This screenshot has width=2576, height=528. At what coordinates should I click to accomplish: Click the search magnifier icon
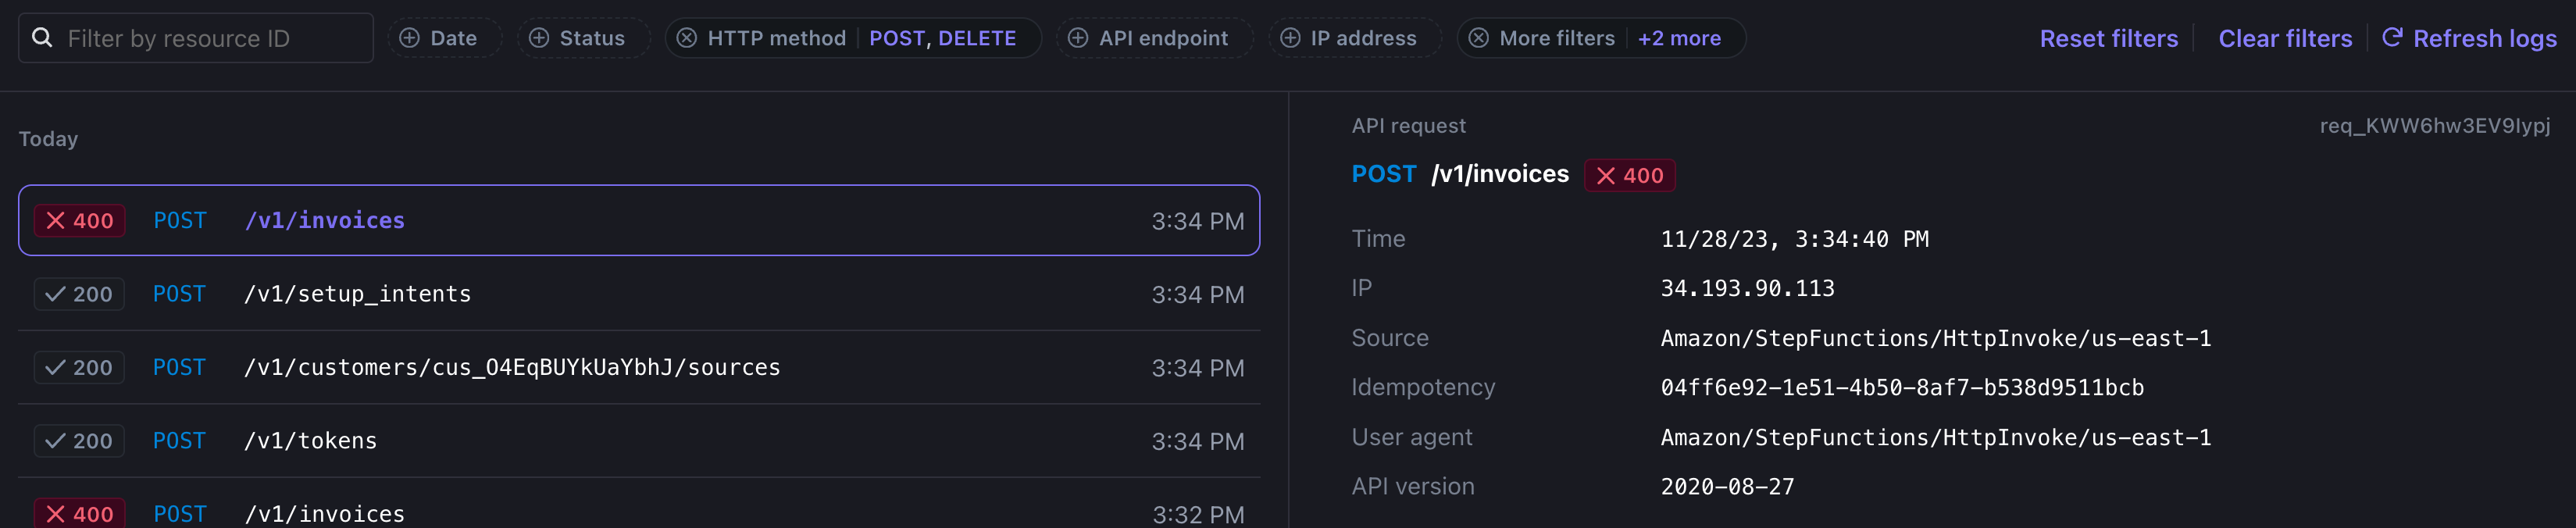(x=42, y=38)
